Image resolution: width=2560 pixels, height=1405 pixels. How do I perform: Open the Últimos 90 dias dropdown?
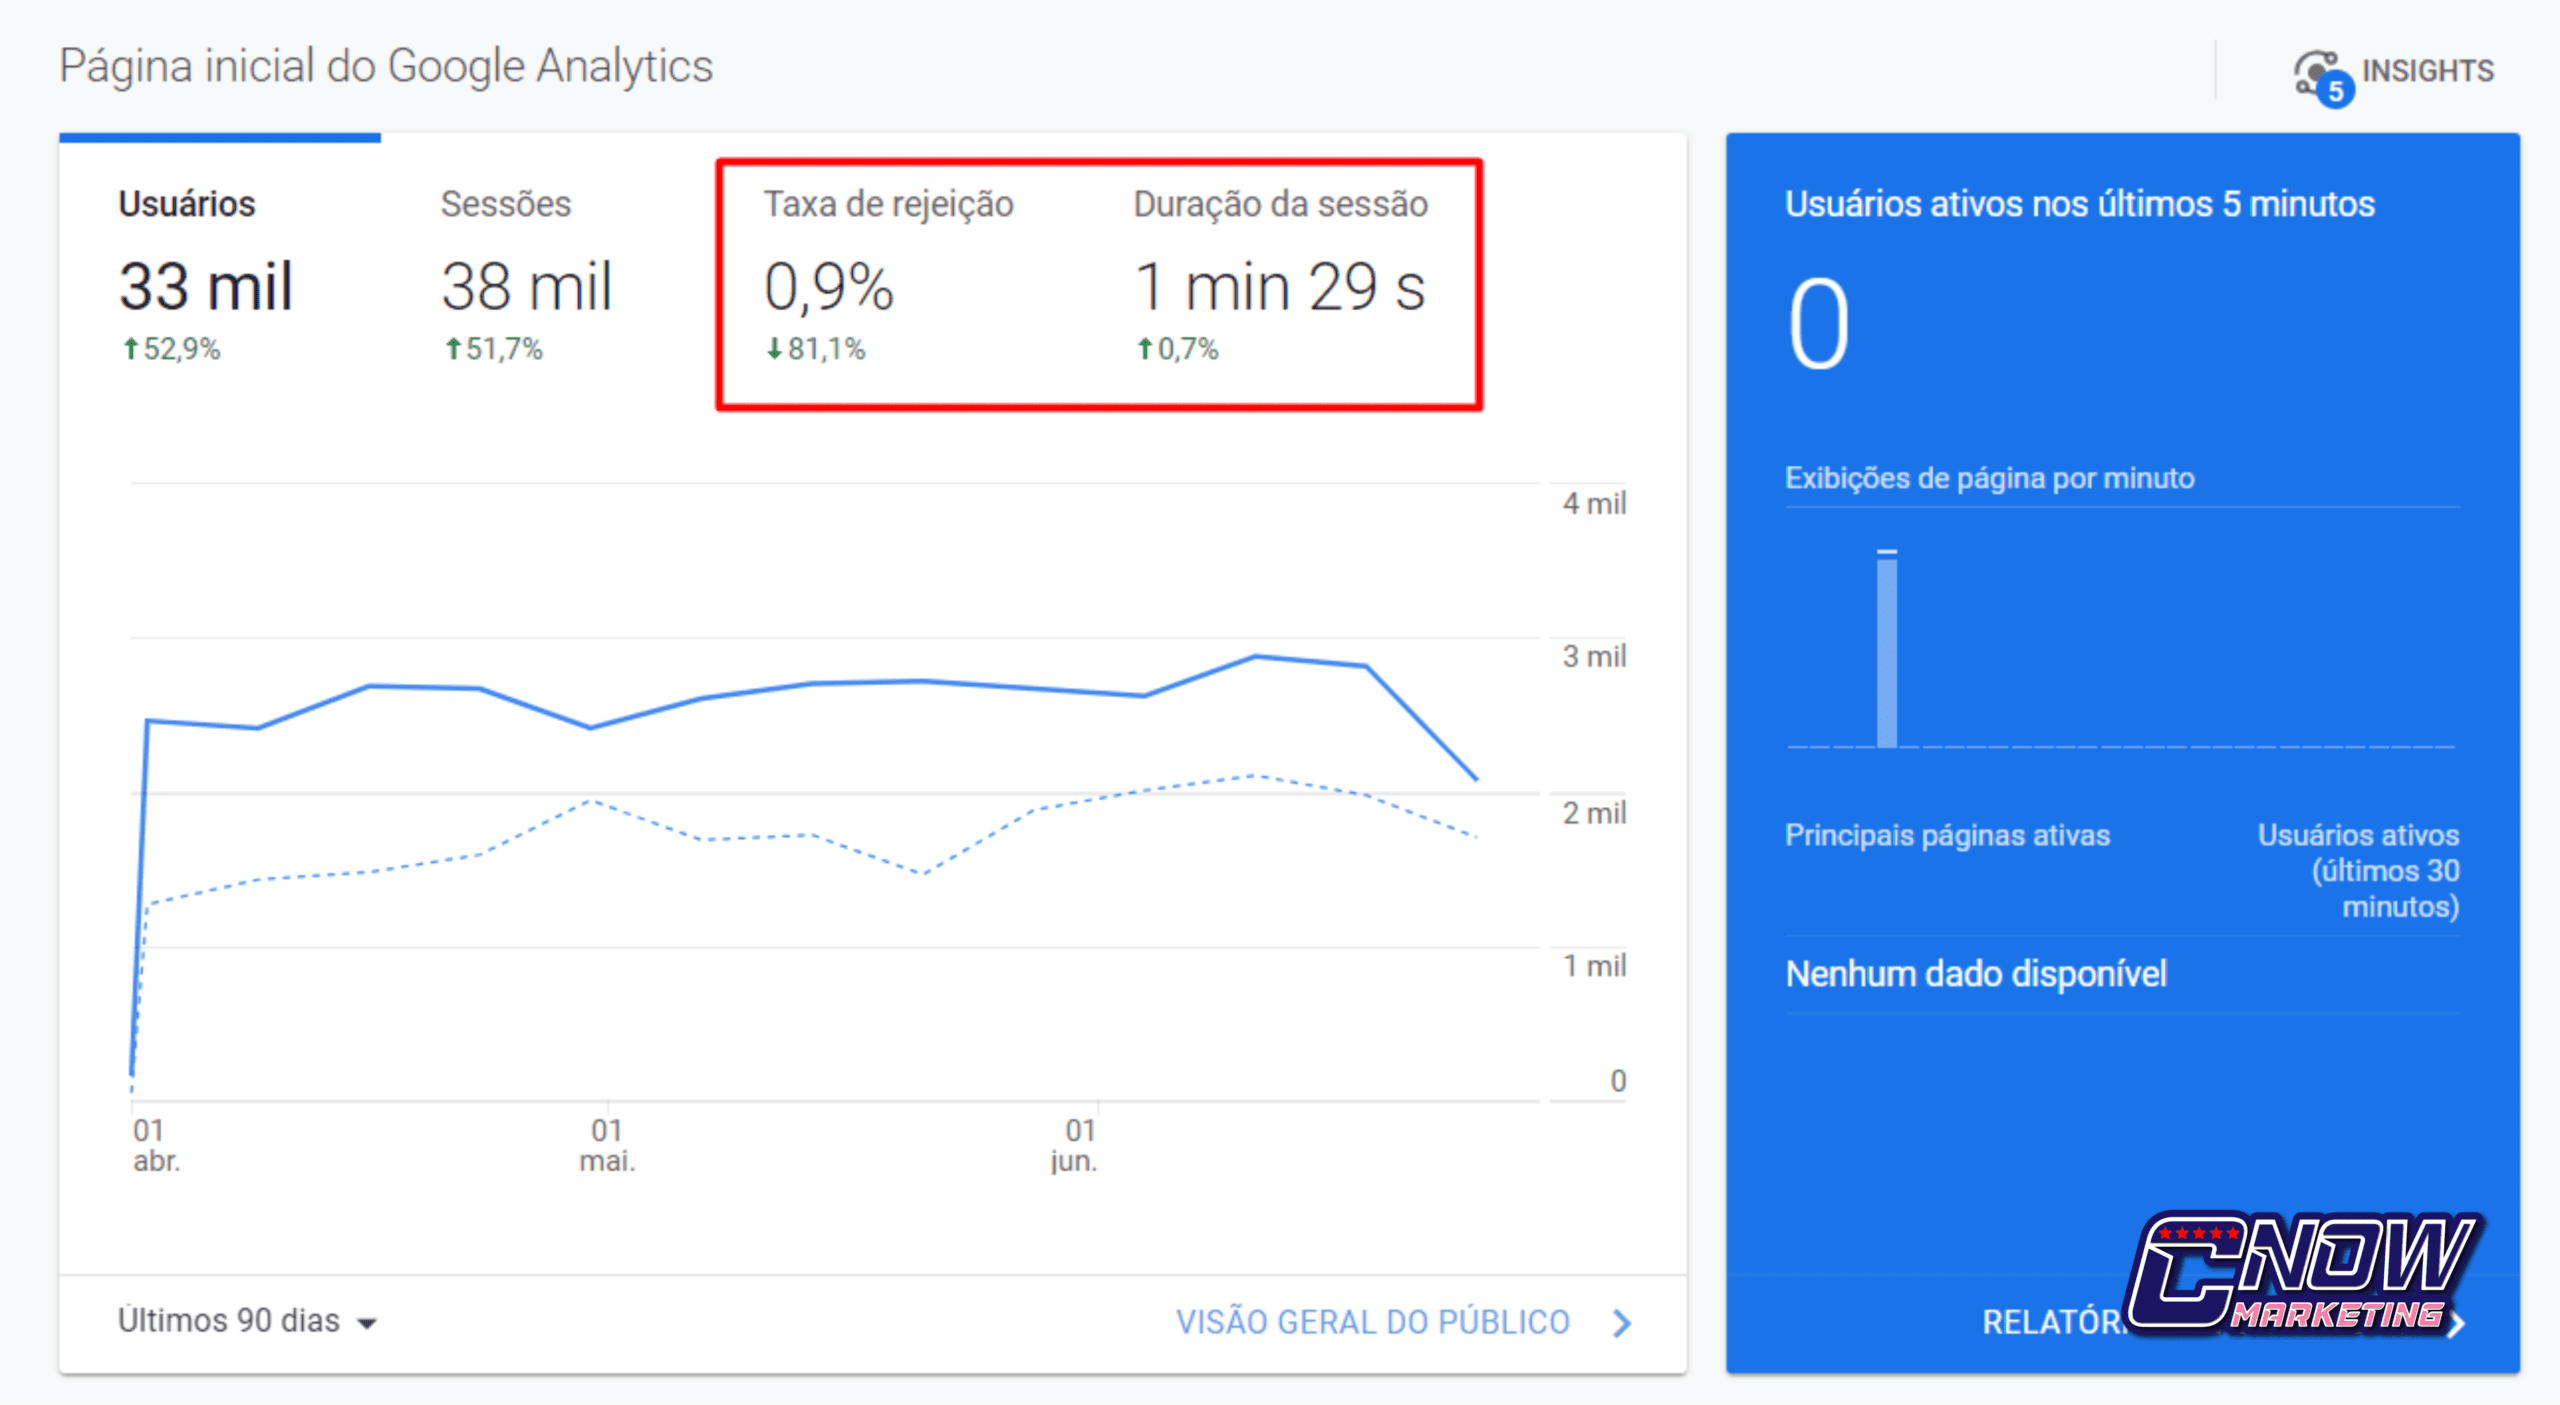(247, 1321)
